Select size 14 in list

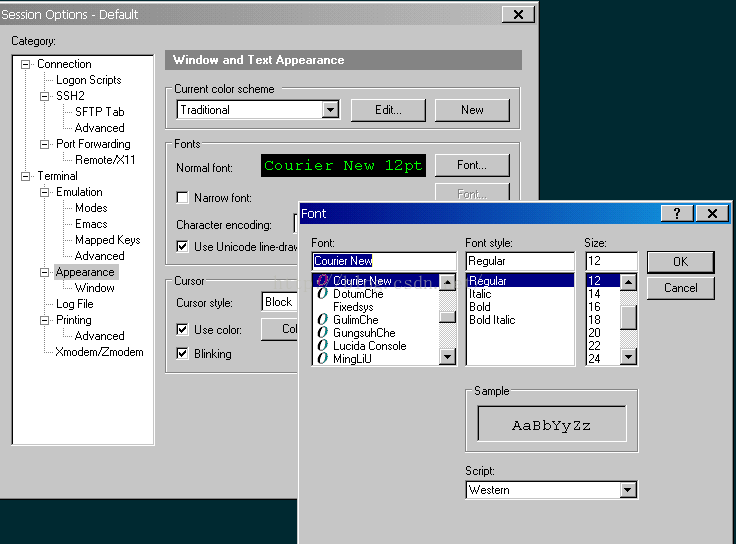(594, 294)
